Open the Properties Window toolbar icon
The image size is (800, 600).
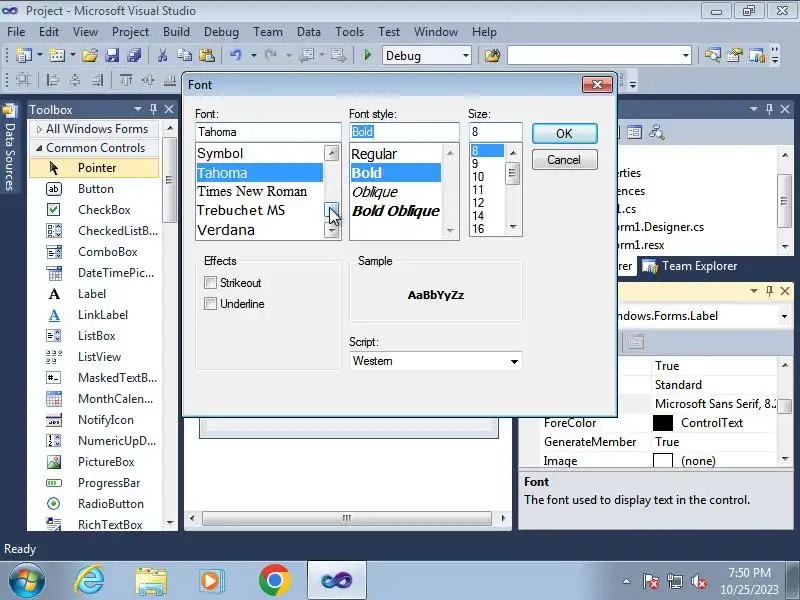(x=735, y=55)
